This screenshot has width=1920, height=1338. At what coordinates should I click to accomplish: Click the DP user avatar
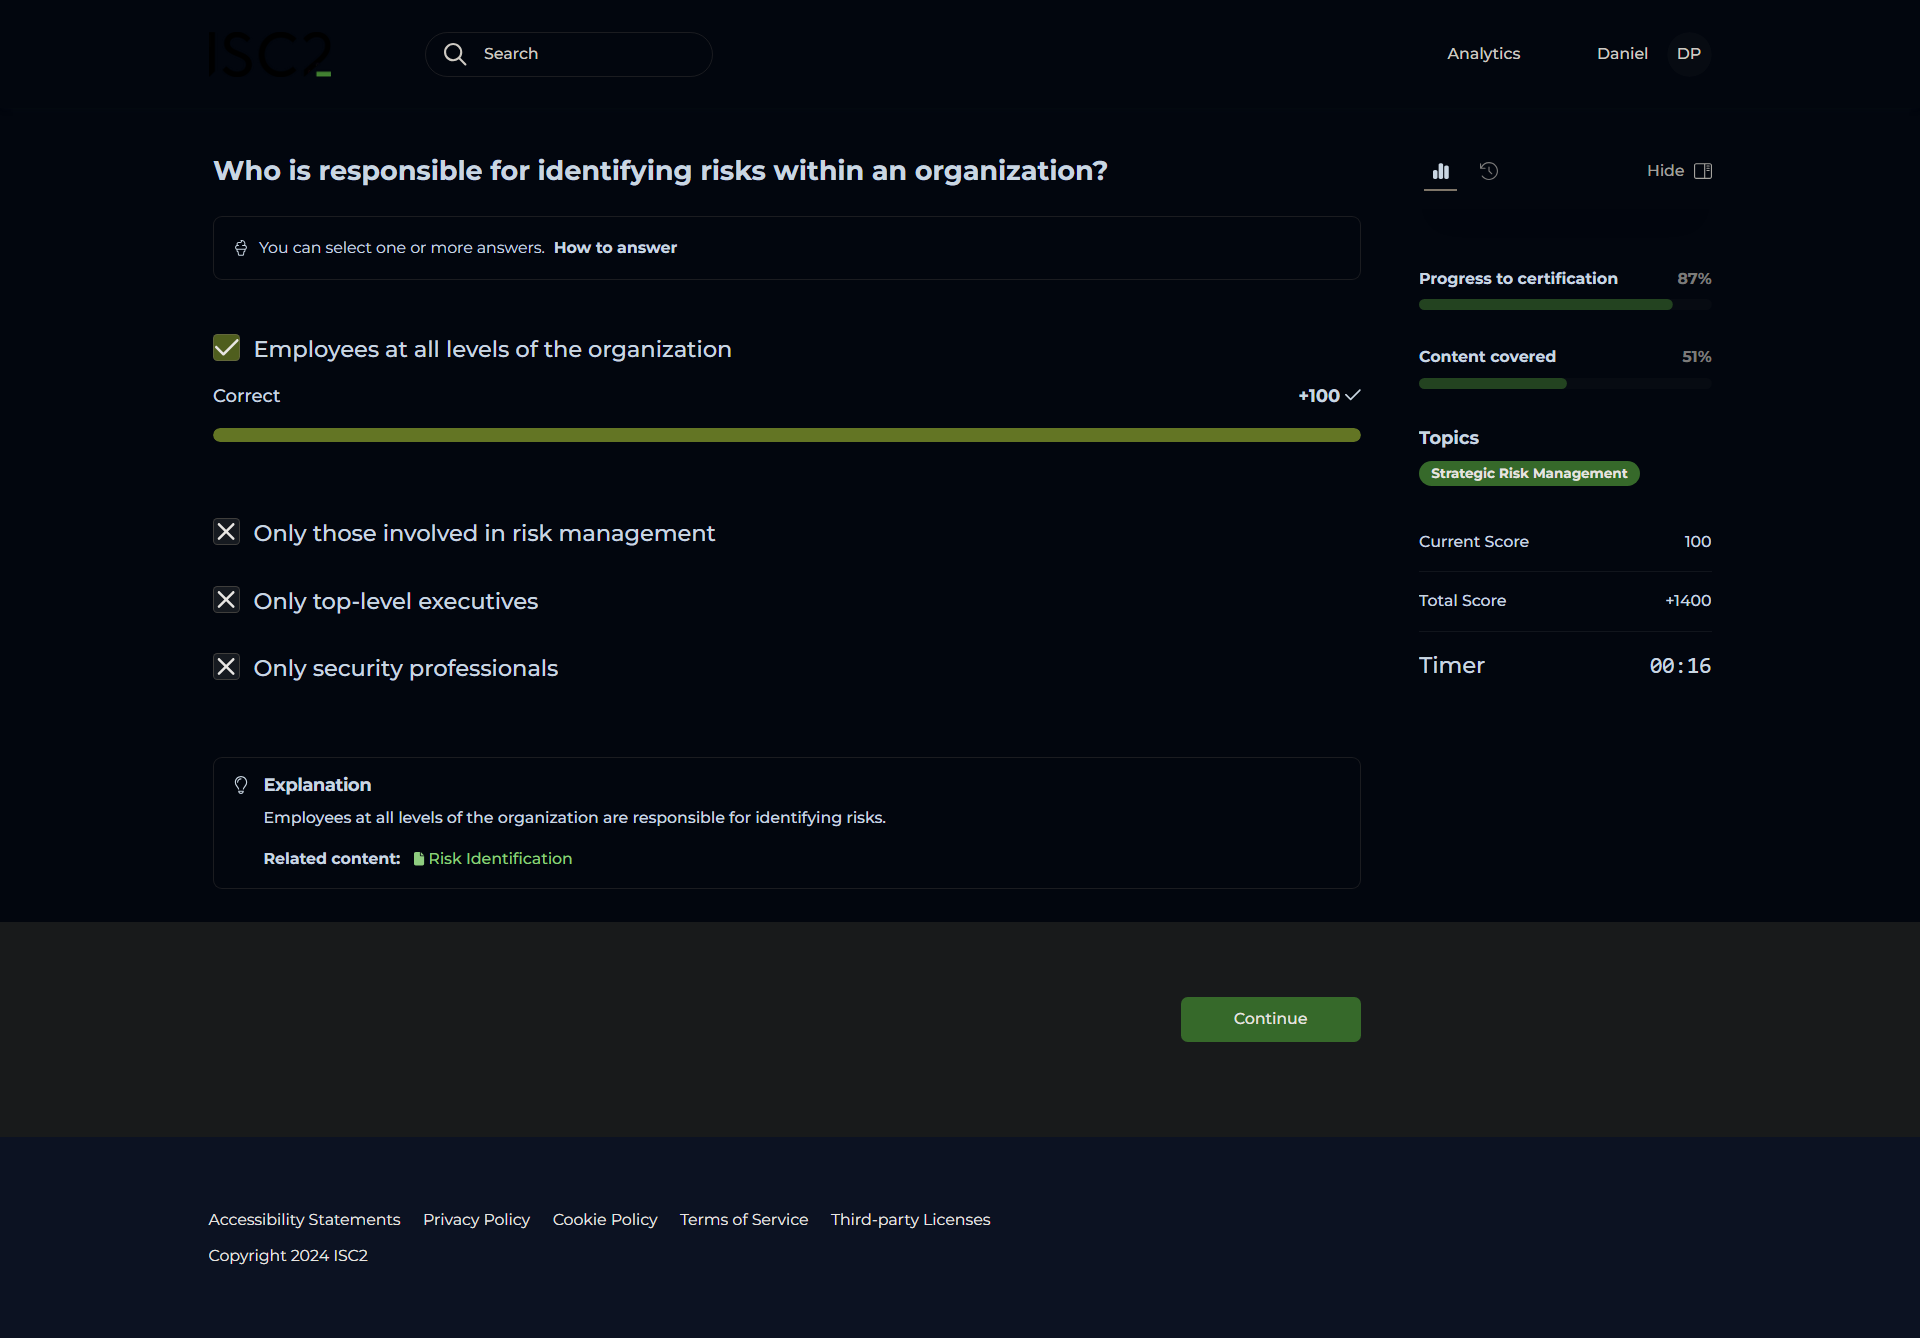coord(1688,54)
